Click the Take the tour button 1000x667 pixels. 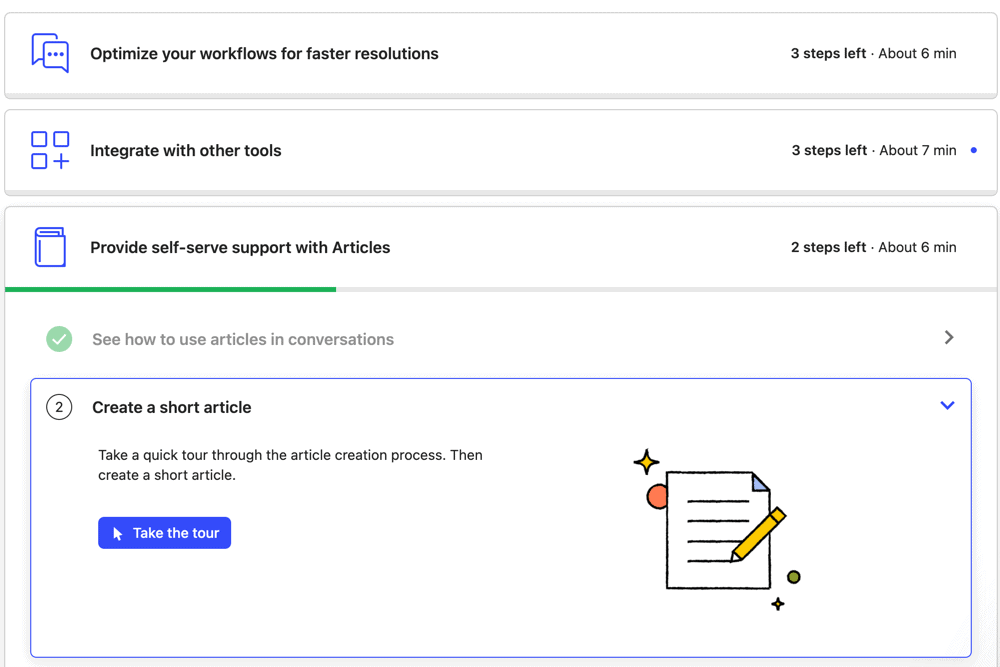(x=165, y=533)
